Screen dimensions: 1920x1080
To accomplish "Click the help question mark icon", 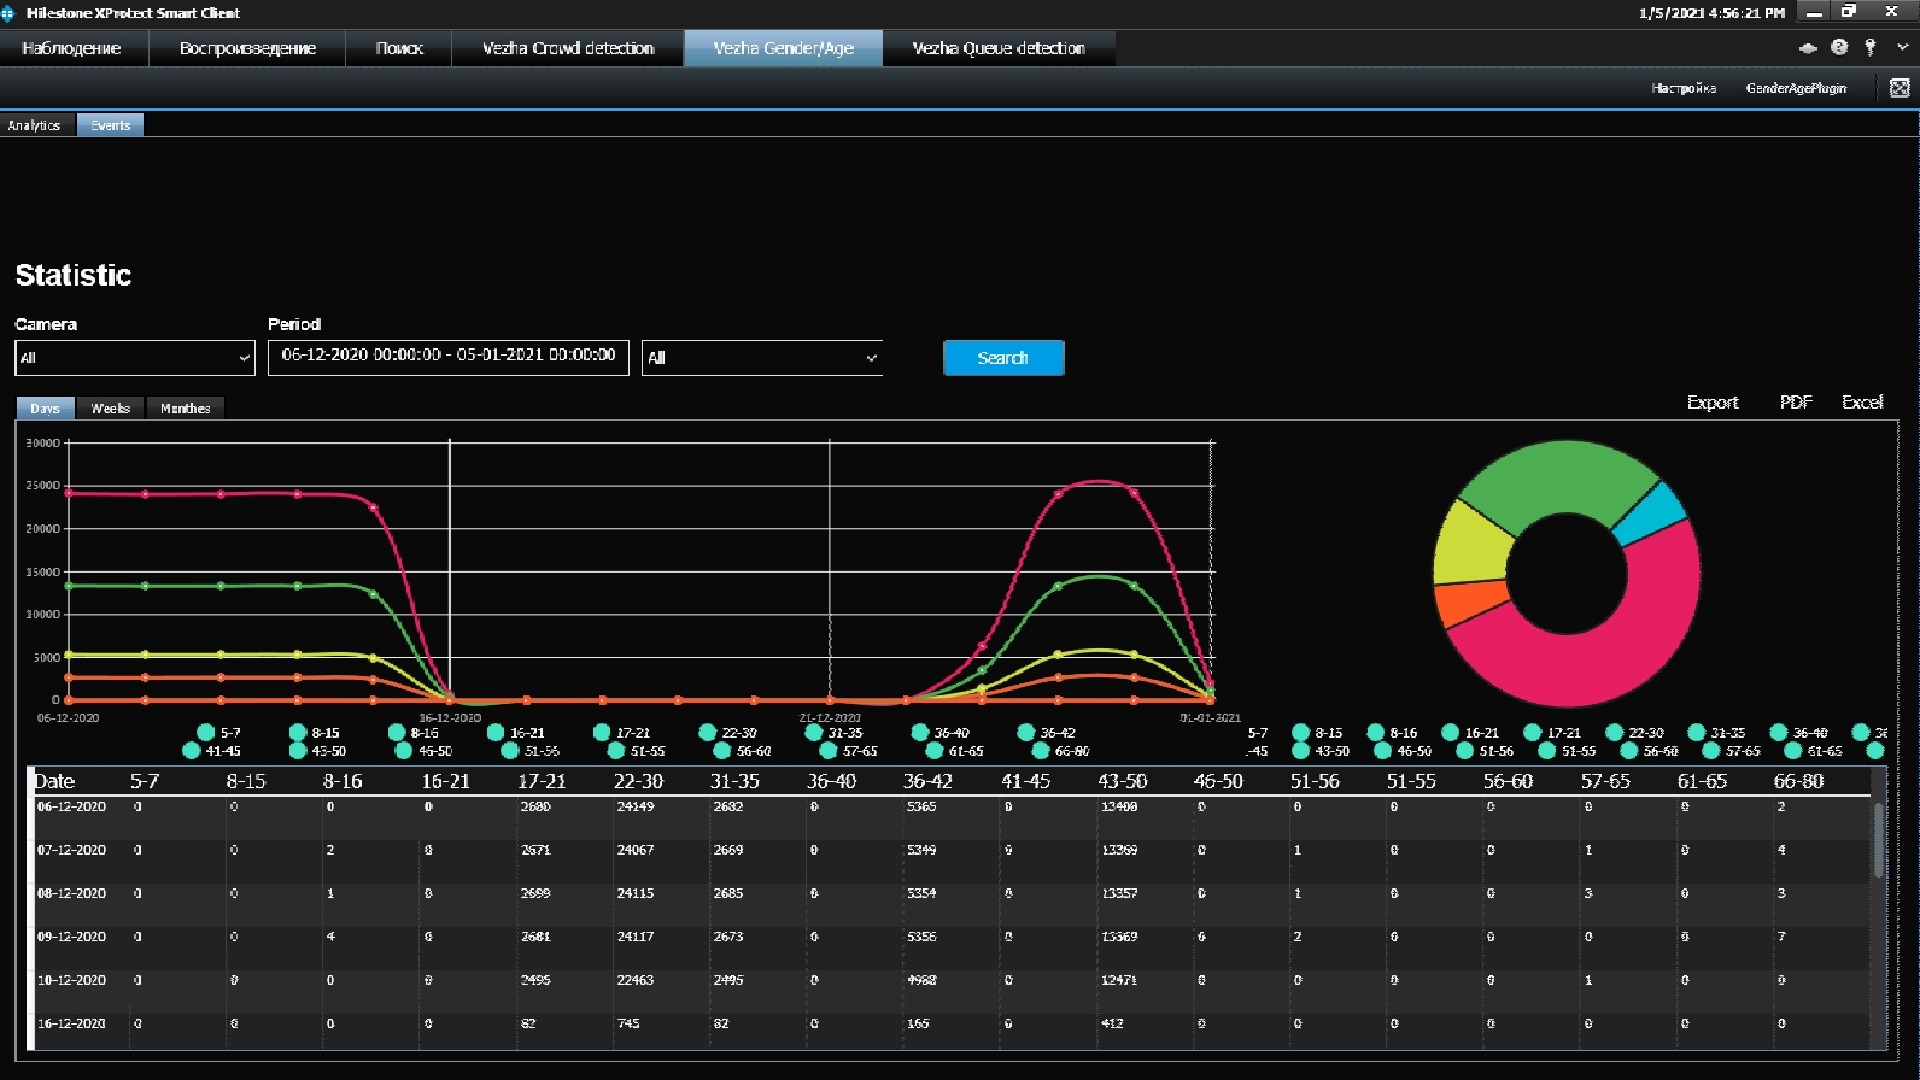I will pos(1839,47).
